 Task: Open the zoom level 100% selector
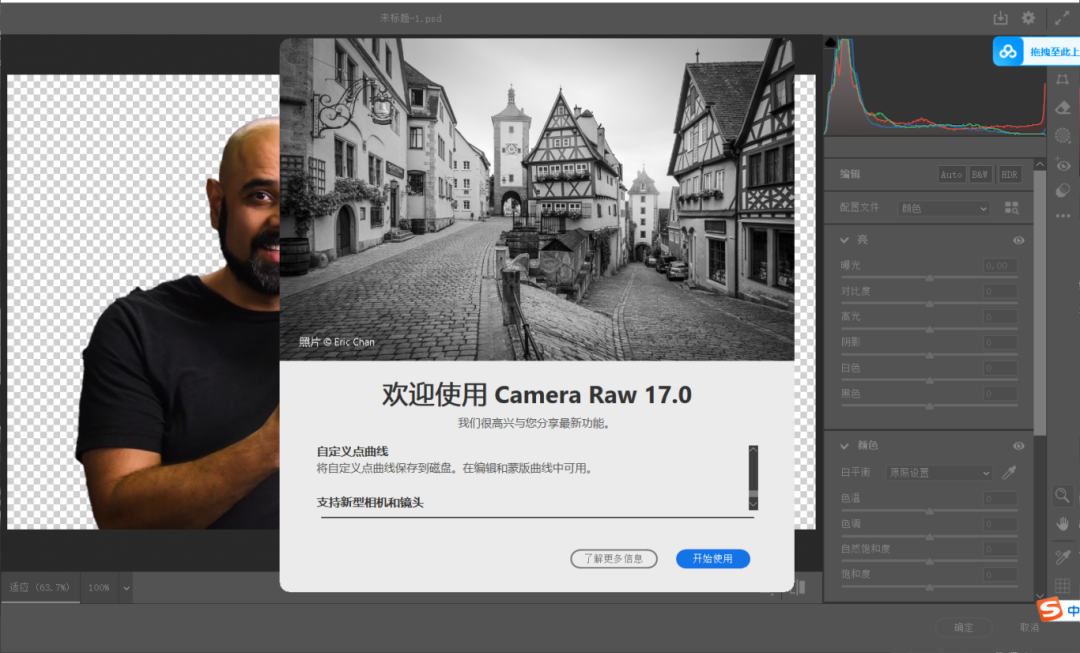click(105, 588)
